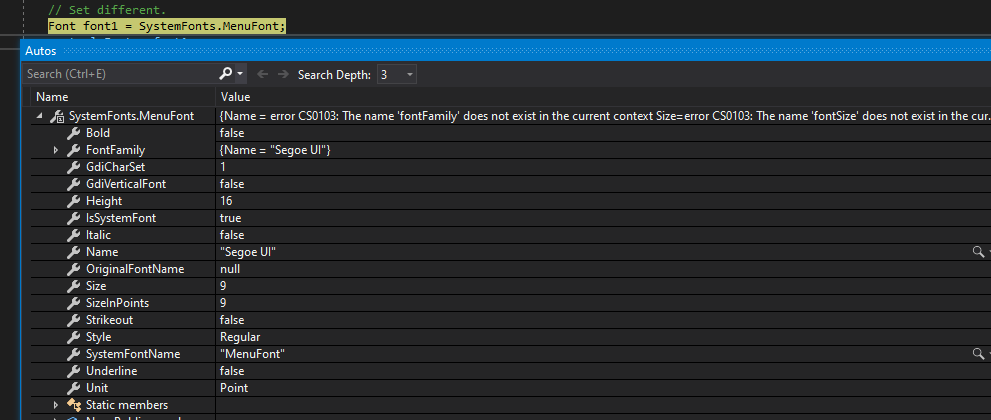991x420 pixels.
Task: Open the search options dropdown arrow
Action: pos(240,74)
